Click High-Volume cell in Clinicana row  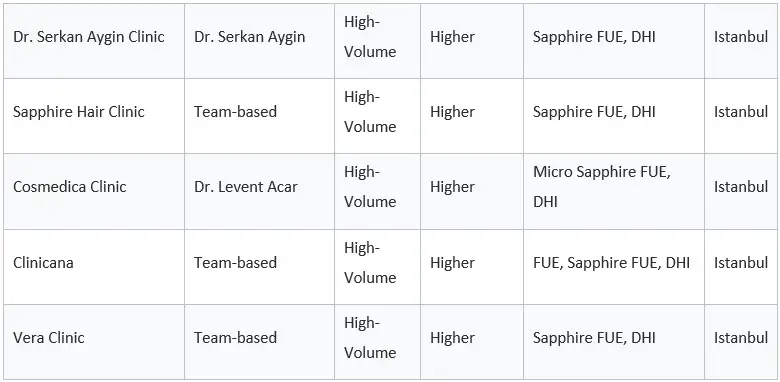377,267
